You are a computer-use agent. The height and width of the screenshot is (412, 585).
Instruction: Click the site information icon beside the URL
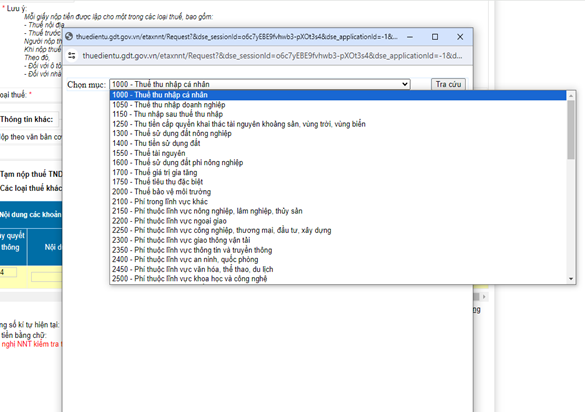pyautogui.click(x=72, y=56)
